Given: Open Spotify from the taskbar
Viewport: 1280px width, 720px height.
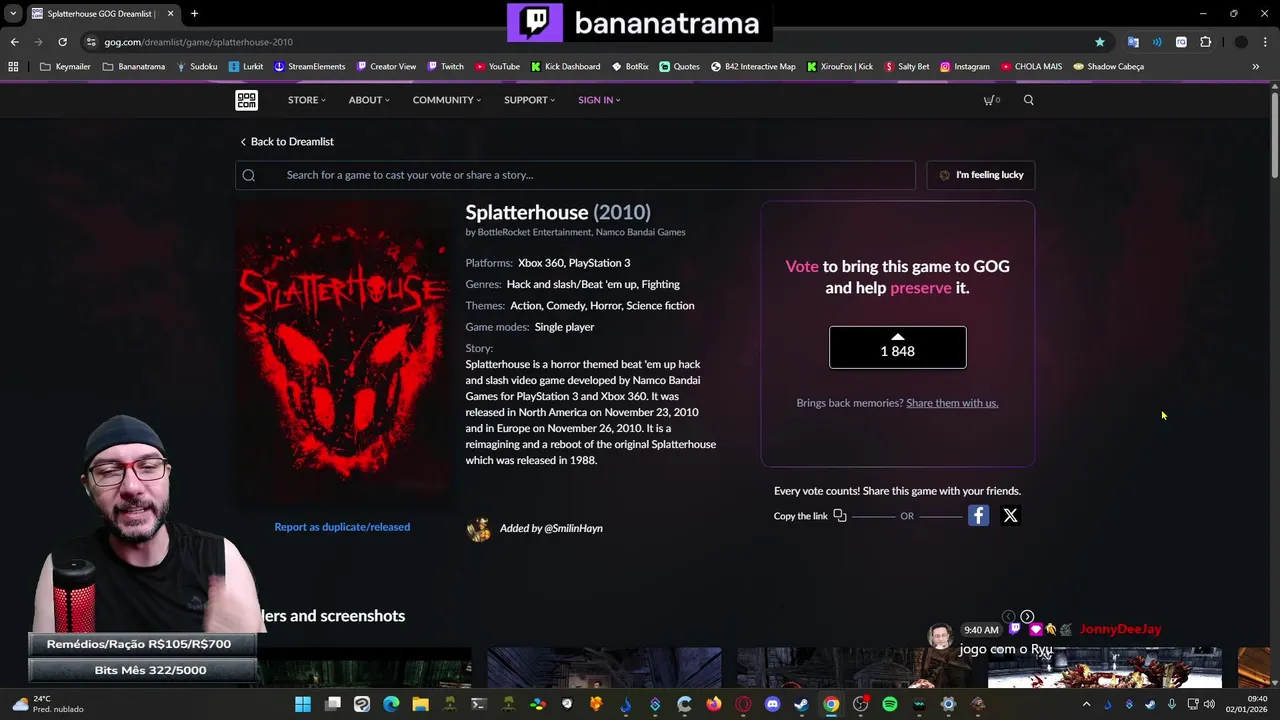Looking at the screenshot, I should pos(889,704).
